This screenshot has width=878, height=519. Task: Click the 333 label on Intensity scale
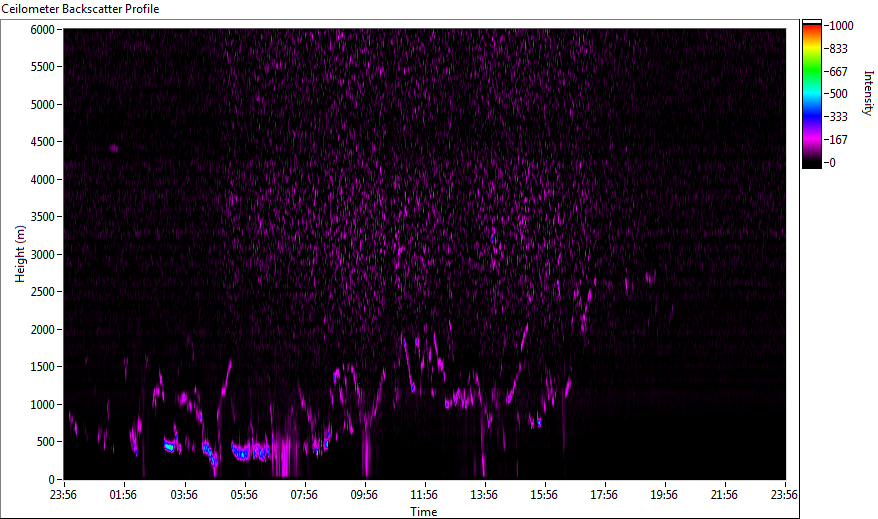click(x=839, y=117)
